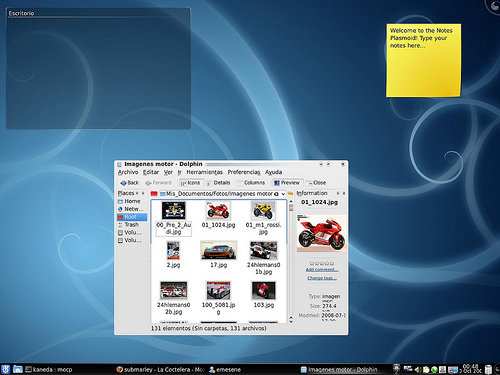500x375 pixels.
Task: Select Home in Places panel
Action: pos(132,201)
